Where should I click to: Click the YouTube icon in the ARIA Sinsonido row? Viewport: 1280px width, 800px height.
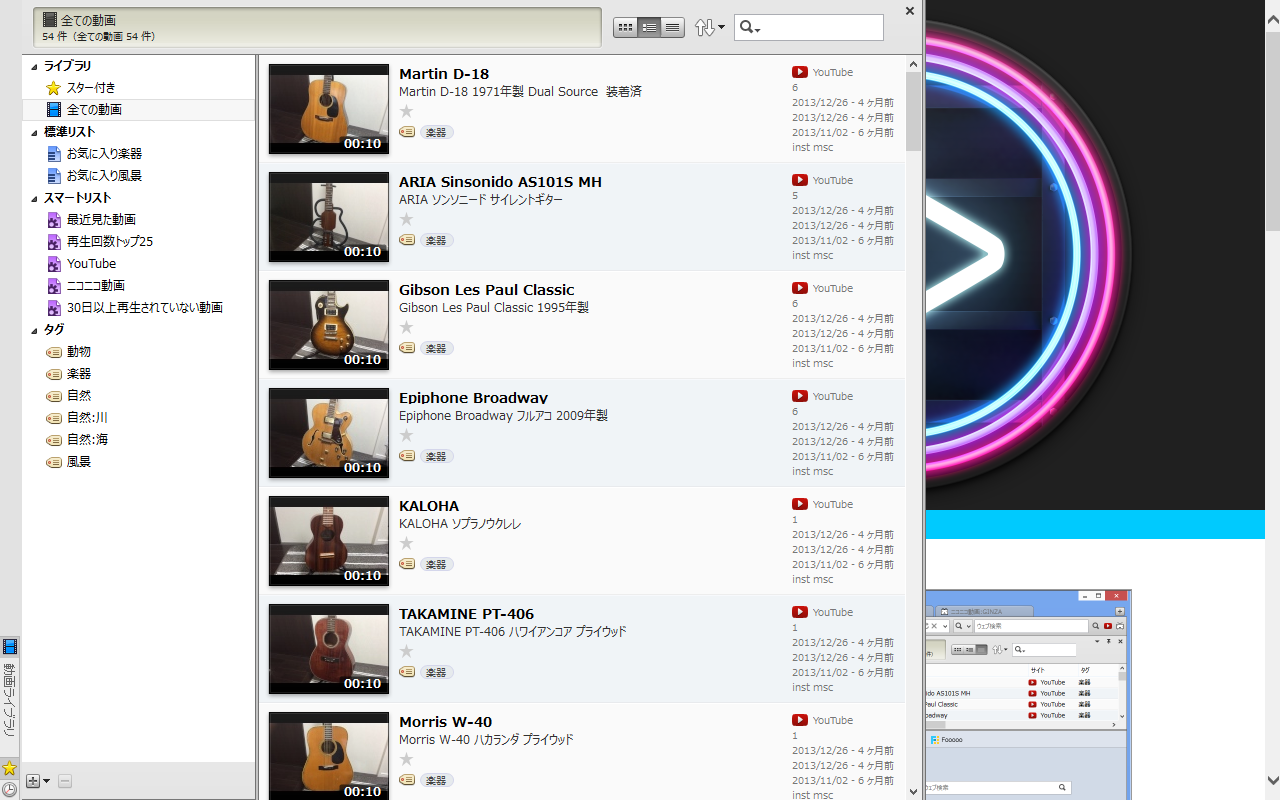800,180
